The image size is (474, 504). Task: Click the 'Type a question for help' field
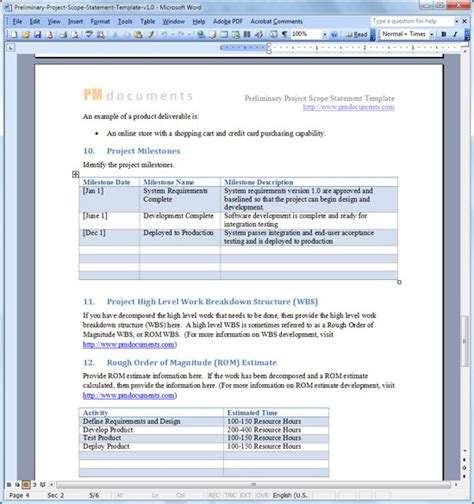point(412,21)
